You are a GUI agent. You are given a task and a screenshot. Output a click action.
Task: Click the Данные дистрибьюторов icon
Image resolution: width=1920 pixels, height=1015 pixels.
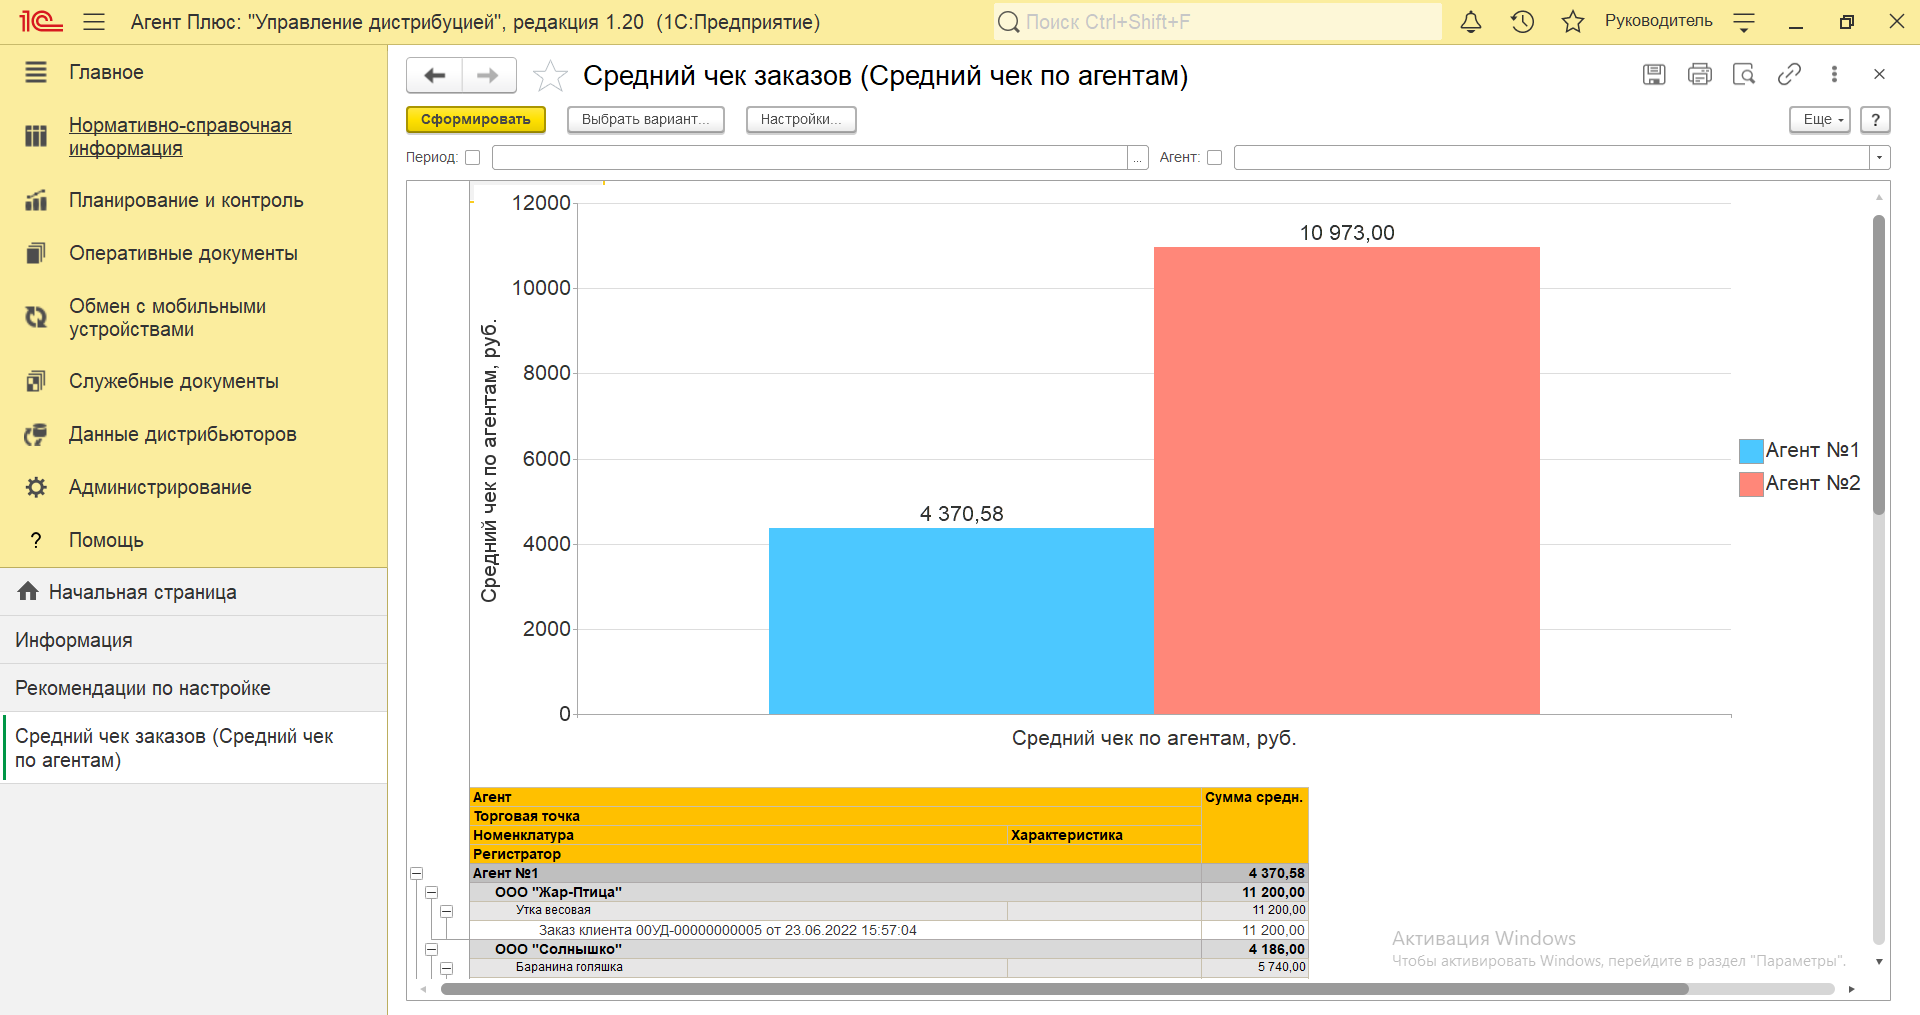pos(36,434)
